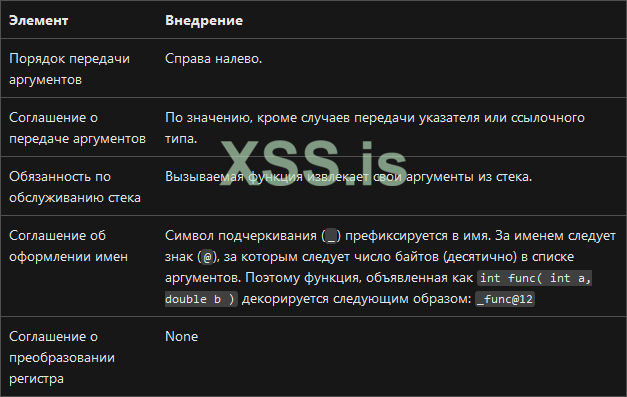Select the 'Порядок передачи аргументов' cell
This screenshot has width=627, height=397.
(70, 69)
